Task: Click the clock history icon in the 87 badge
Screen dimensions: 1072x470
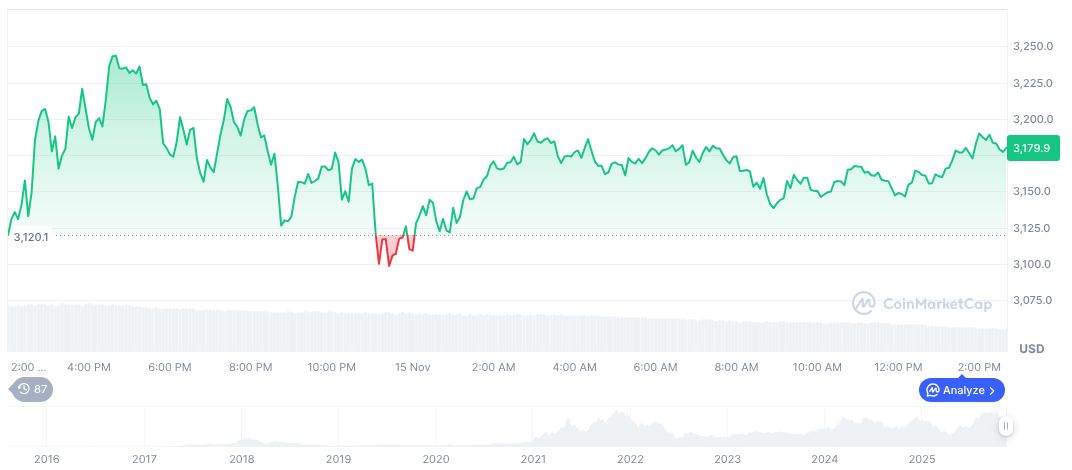Action: 22,389
